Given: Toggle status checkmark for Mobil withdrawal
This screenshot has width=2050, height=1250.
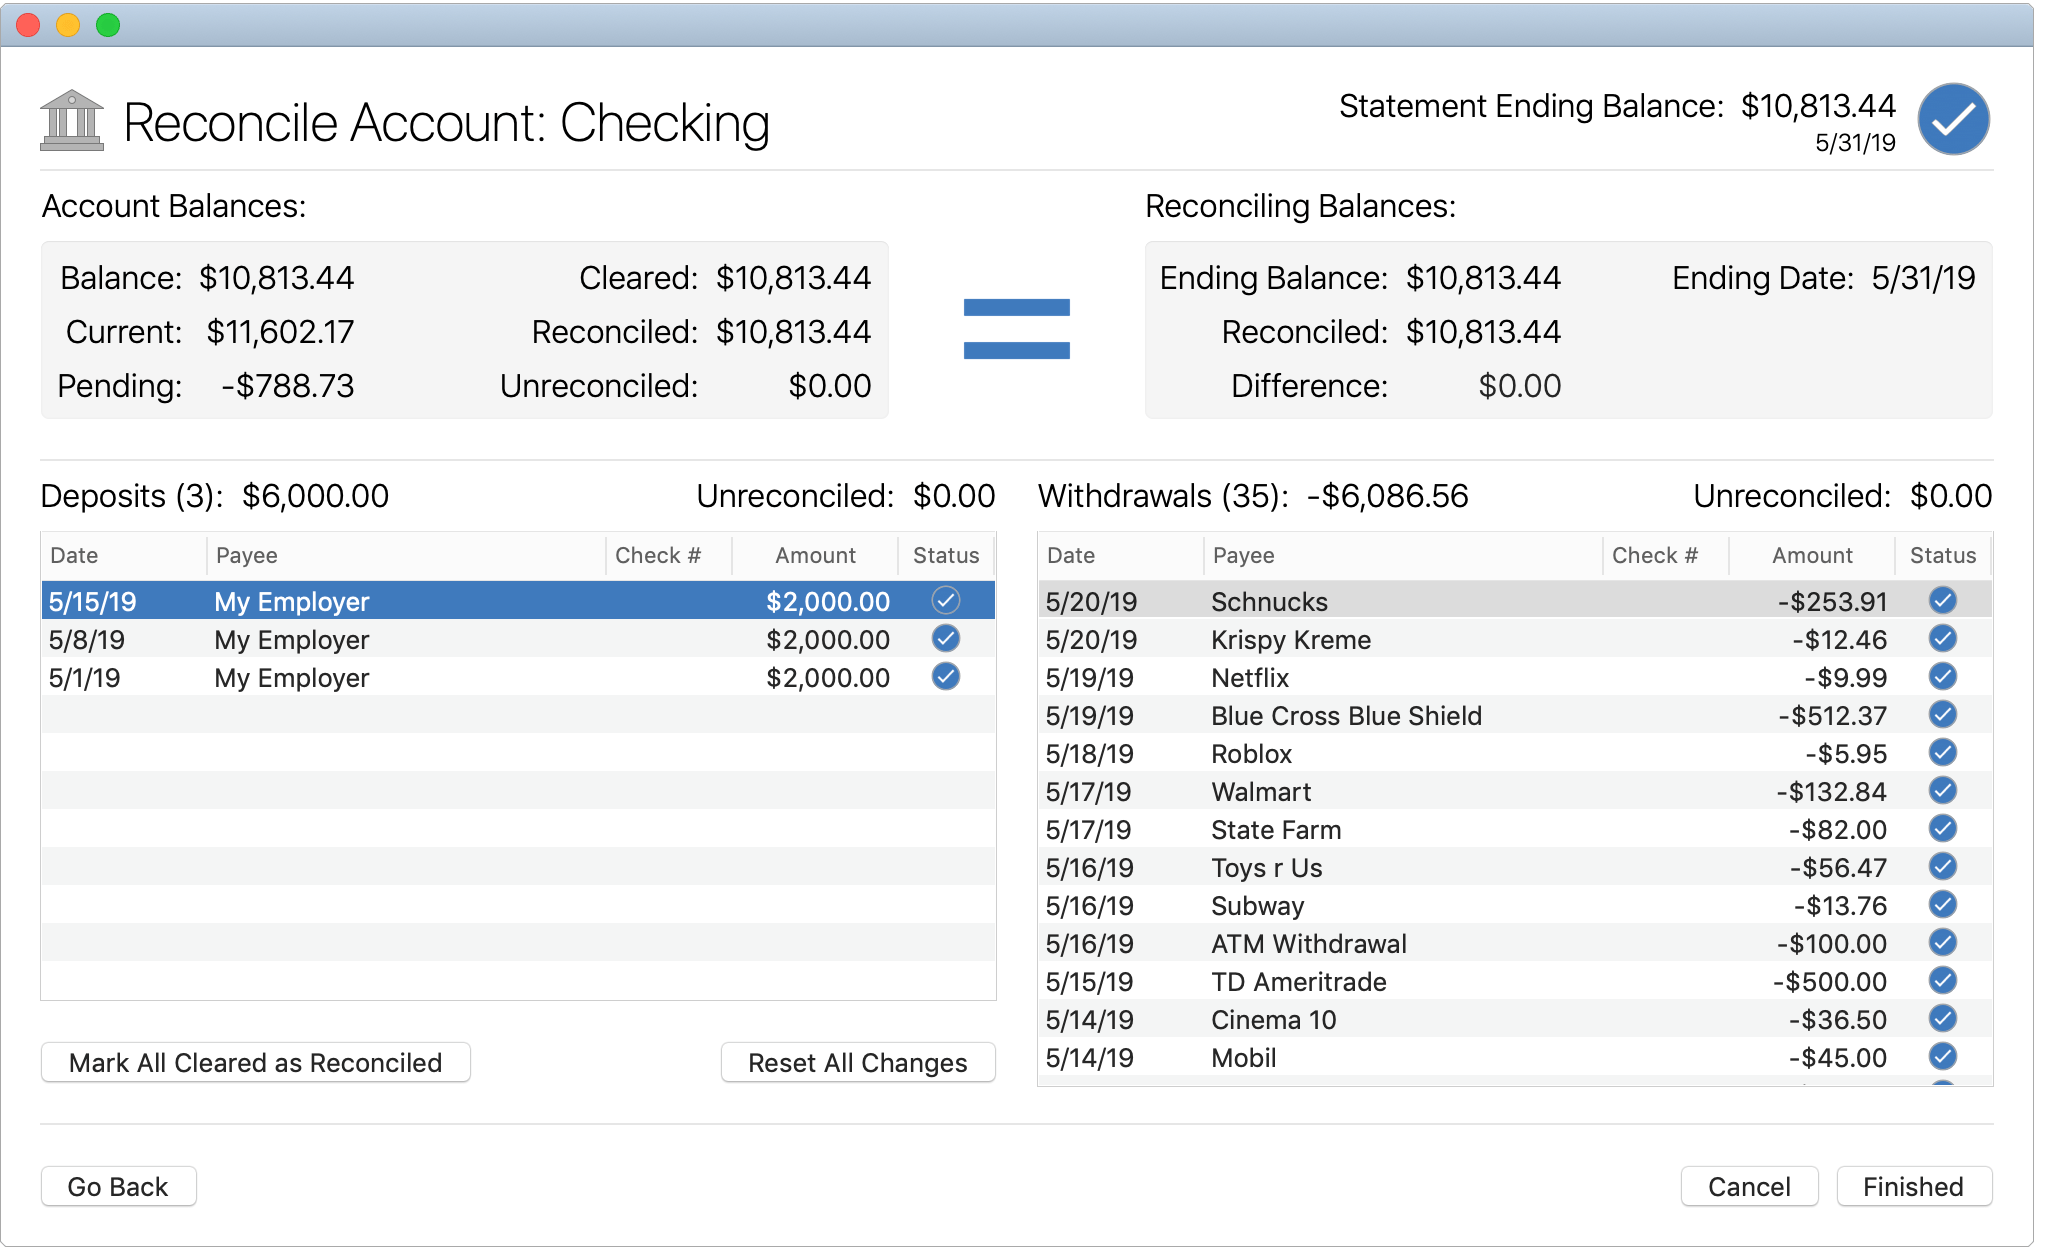Looking at the screenshot, I should point(1942,1057).
